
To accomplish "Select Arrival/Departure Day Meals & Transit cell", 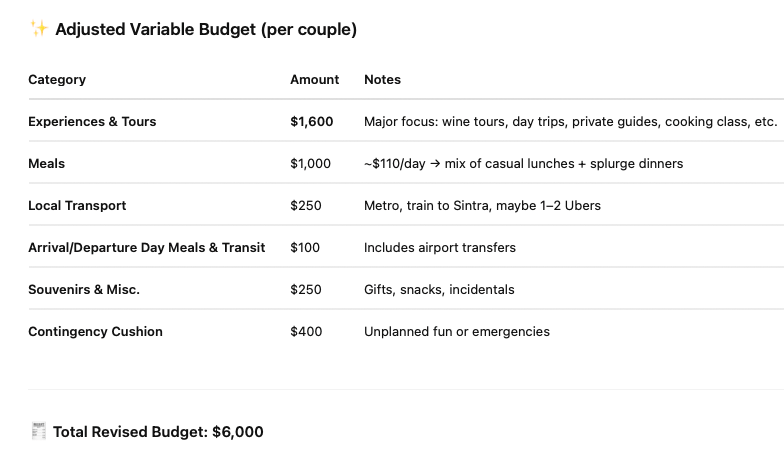I will [x=146, y=248].
